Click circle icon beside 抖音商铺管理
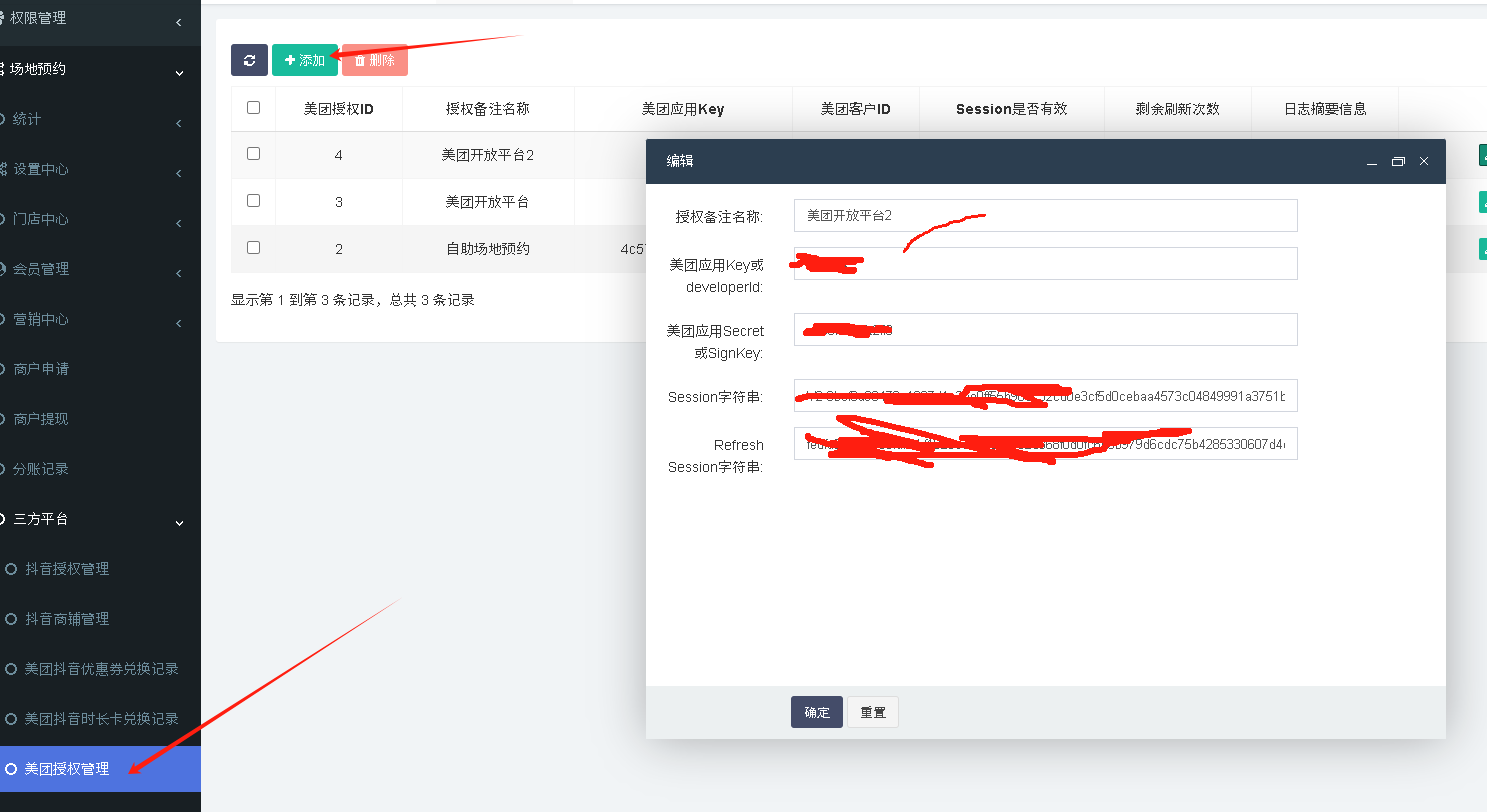The width and height of the screenshot is (1487, 812). pyautogui.click(x=11, y=619)
